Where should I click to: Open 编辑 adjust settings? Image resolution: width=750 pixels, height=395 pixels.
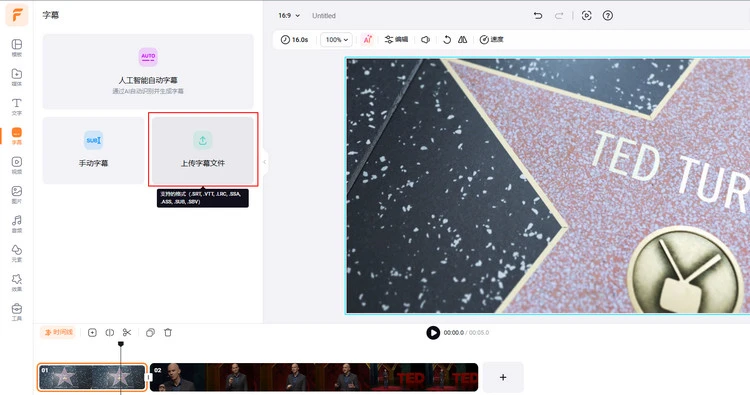396,39
